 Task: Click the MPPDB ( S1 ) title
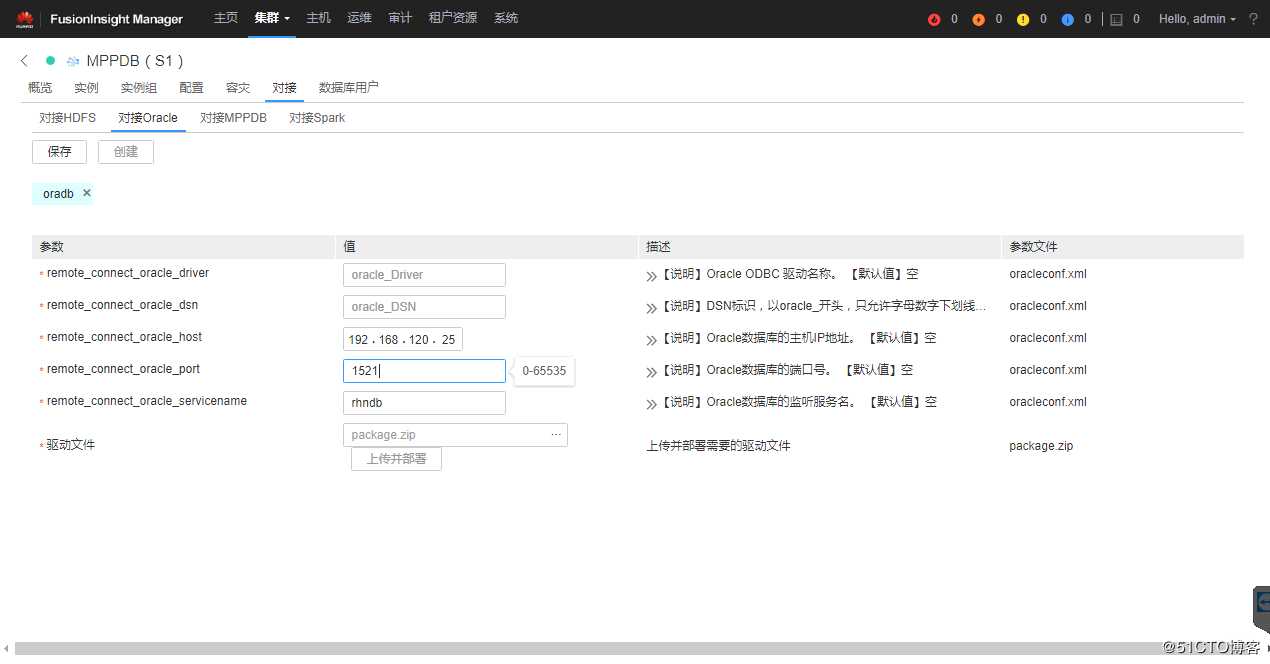(135, 61)
